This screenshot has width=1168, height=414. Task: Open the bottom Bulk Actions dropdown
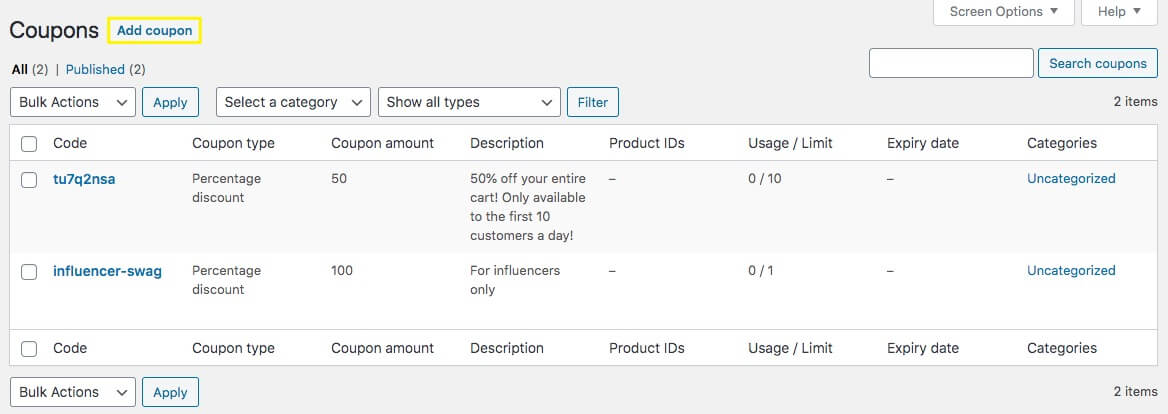(x=72, y=392)
